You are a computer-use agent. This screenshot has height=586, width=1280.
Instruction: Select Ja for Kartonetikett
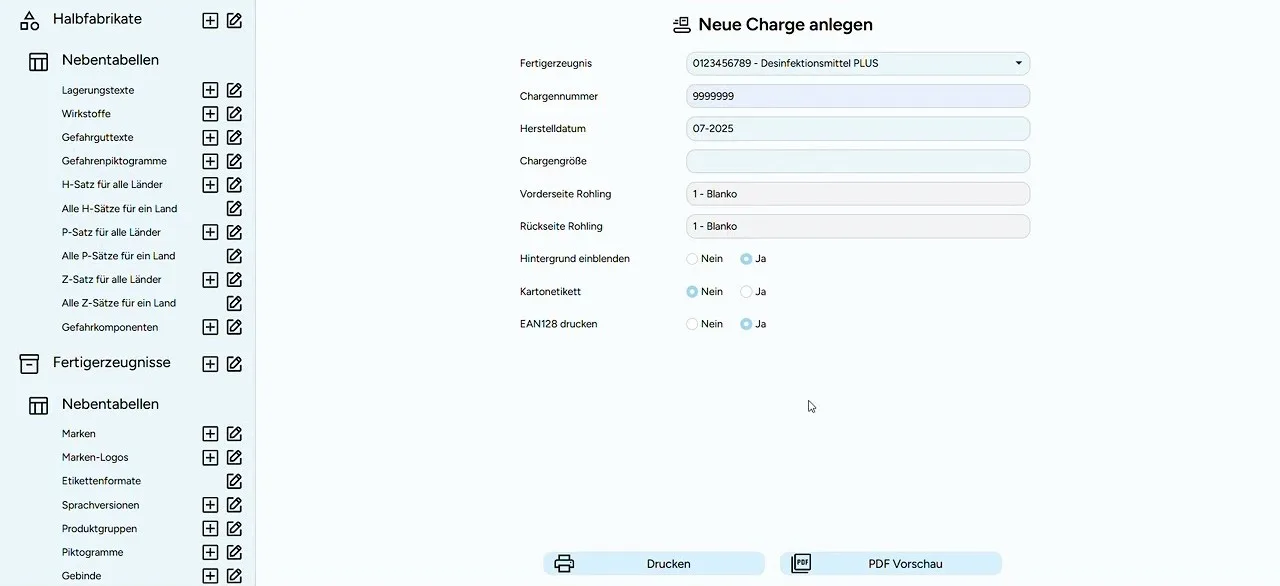click(x=746, y=292)
